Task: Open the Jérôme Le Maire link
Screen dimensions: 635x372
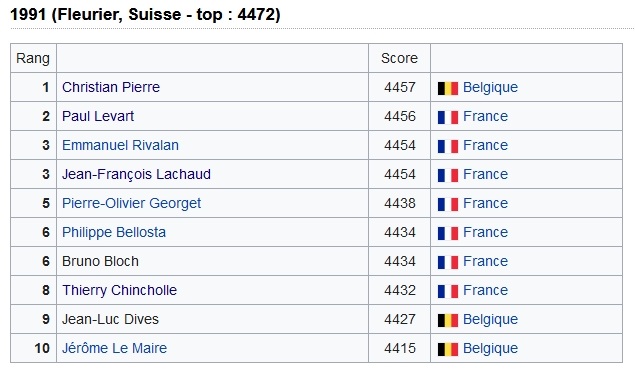Action: tap(114, 348)
